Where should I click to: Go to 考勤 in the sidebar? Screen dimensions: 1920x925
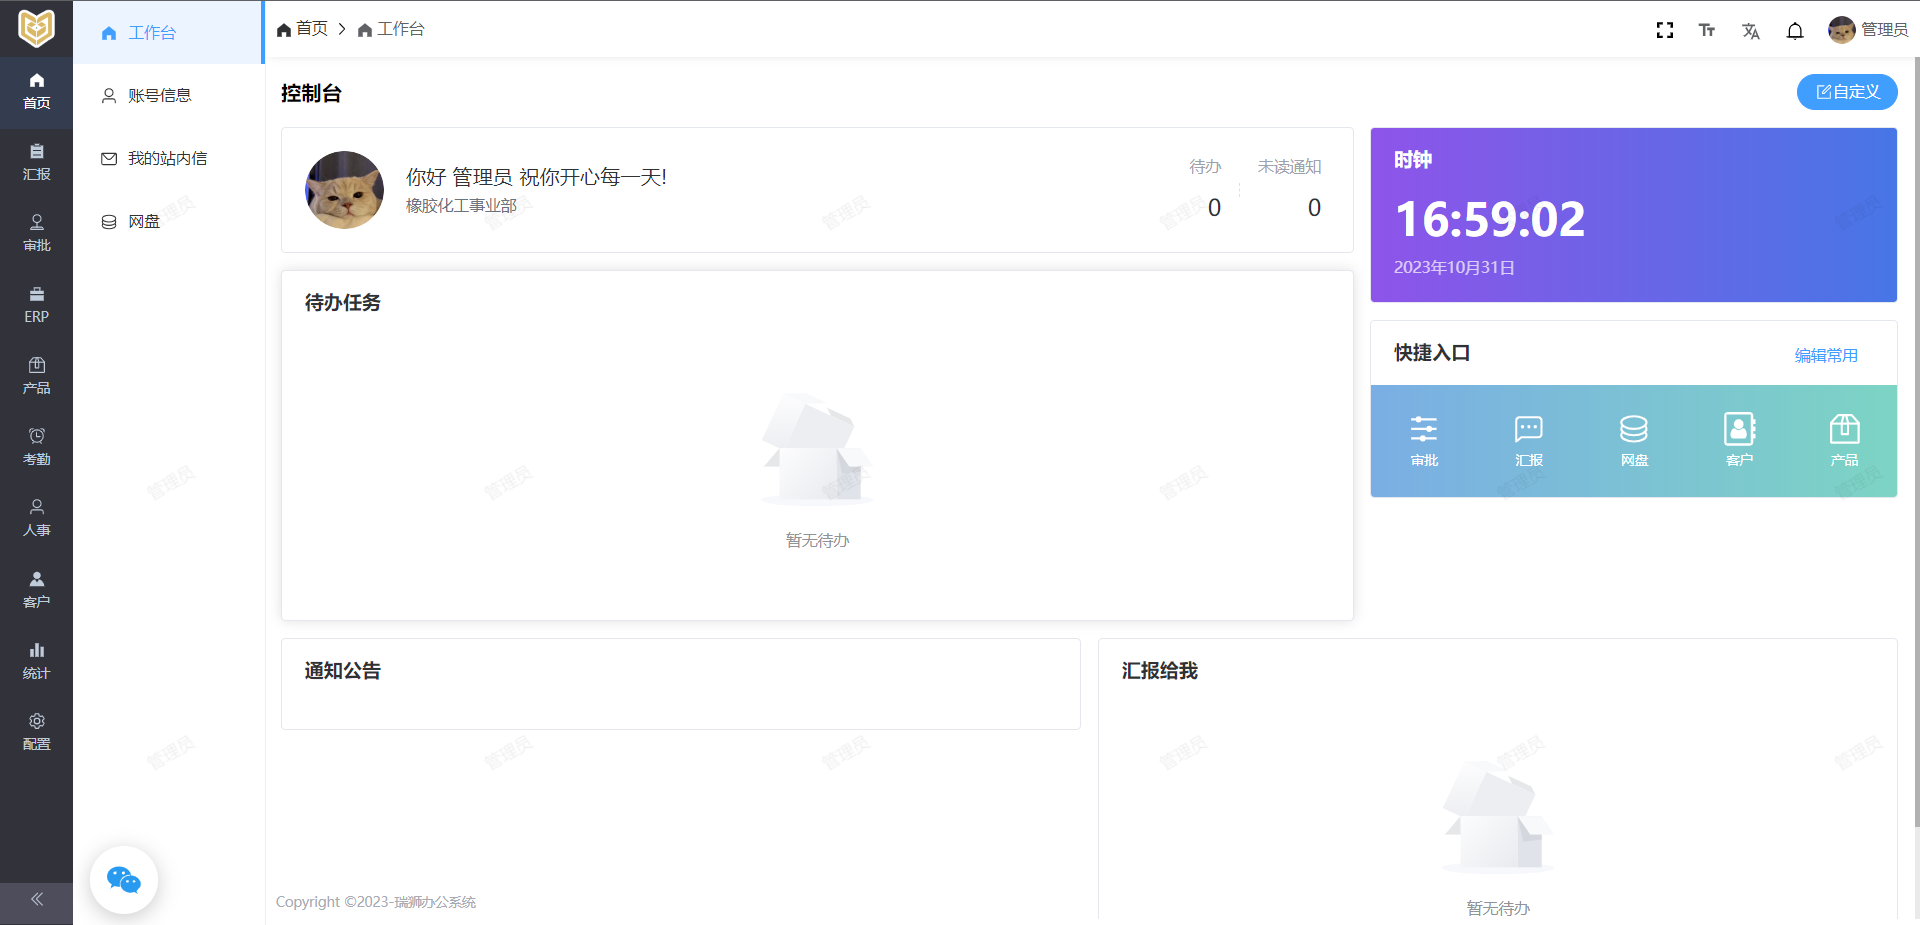(36, 447)
